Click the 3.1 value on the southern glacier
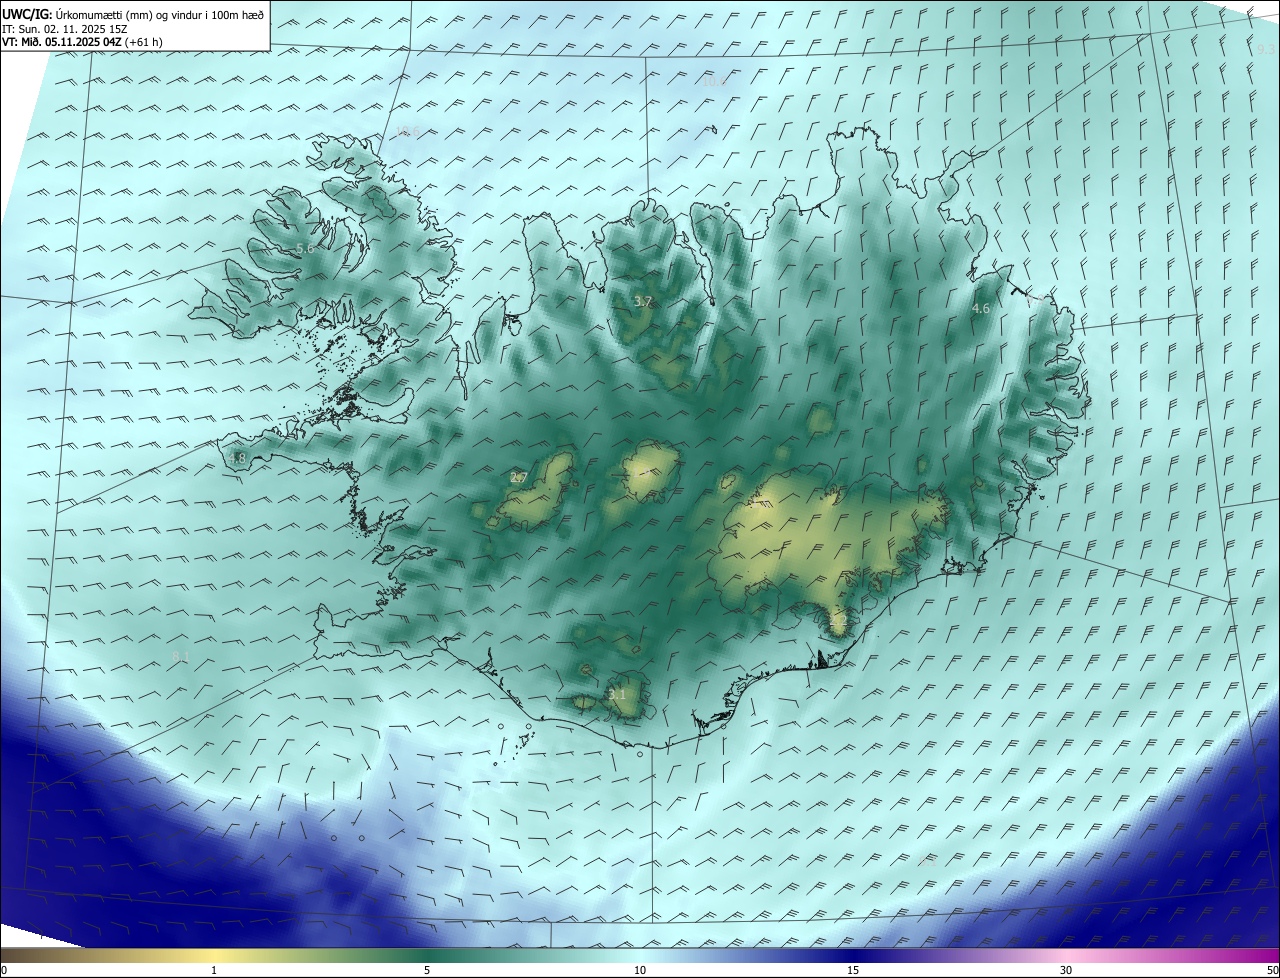 click(617, 694)
